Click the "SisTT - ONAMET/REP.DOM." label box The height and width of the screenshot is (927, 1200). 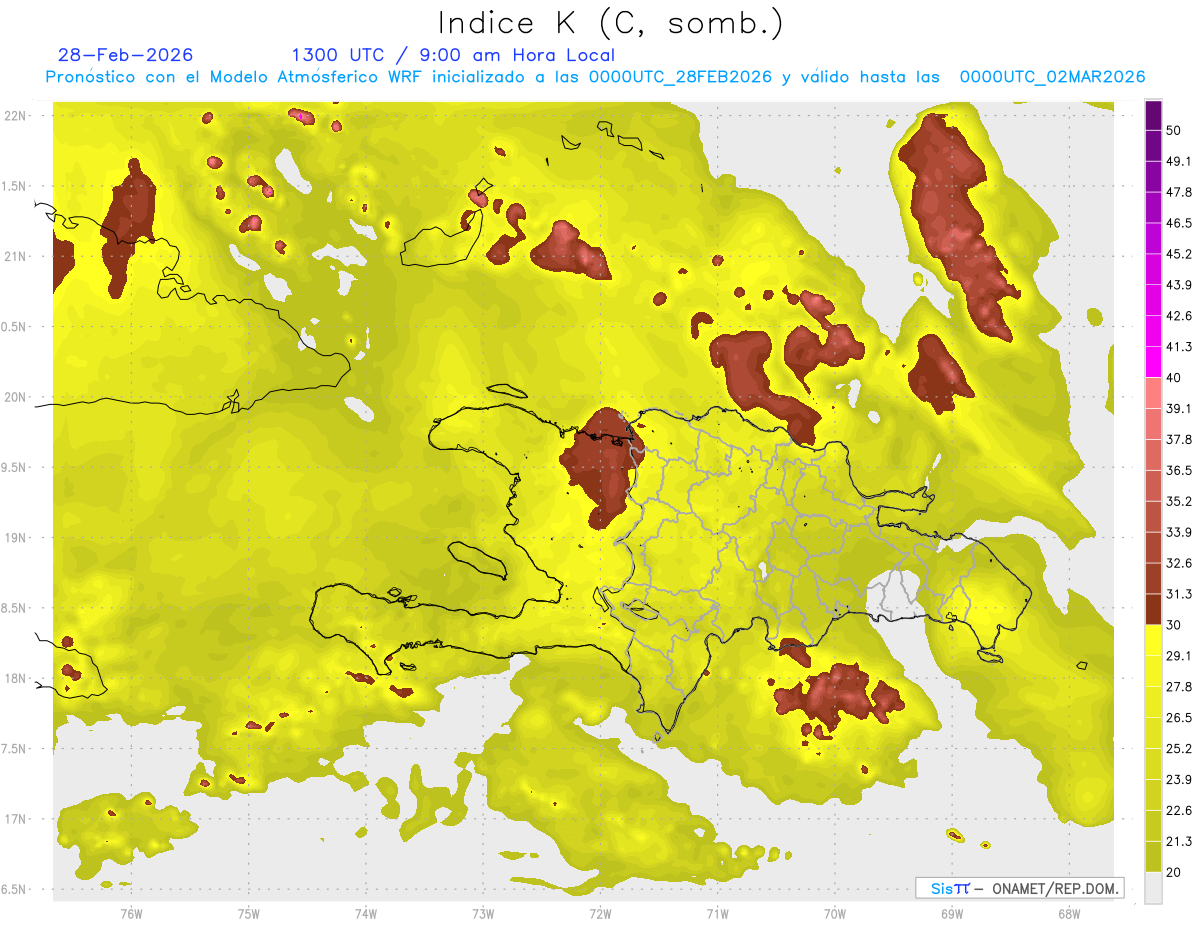coord(1019,888)
